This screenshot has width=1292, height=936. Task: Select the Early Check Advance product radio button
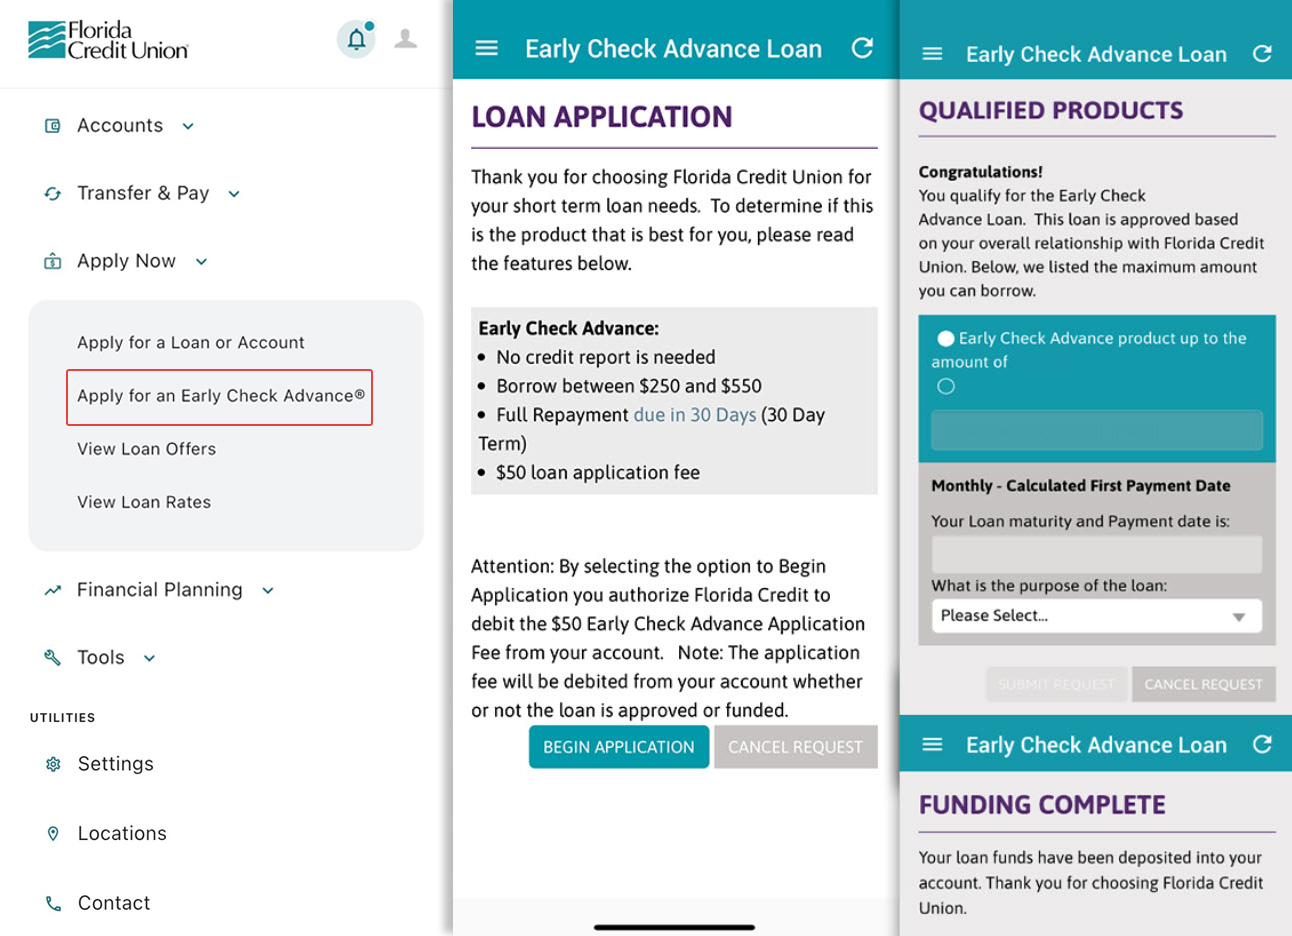pos(945,339)
